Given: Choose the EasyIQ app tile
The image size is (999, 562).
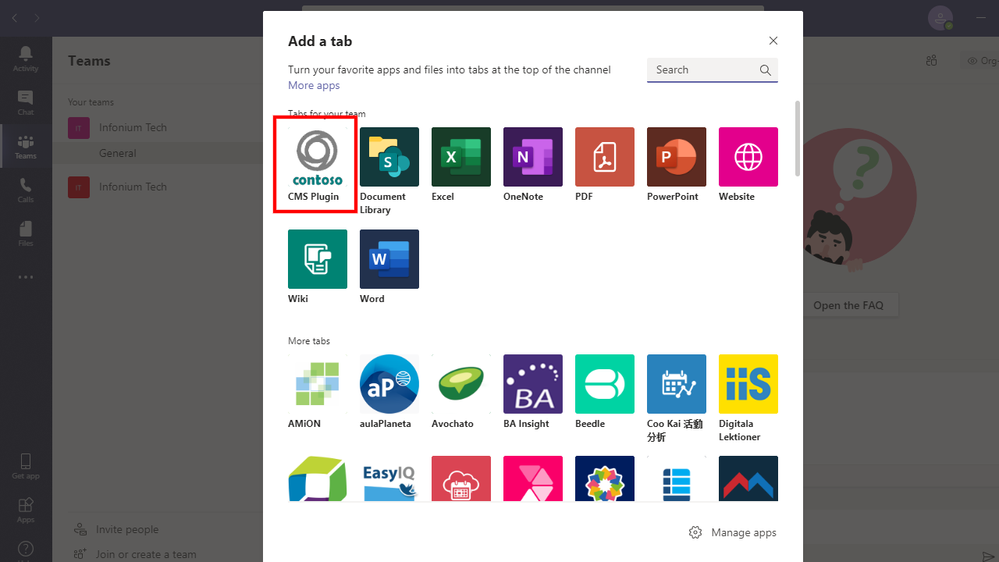Looking at the screenshot, I should [x=389, y=479].
